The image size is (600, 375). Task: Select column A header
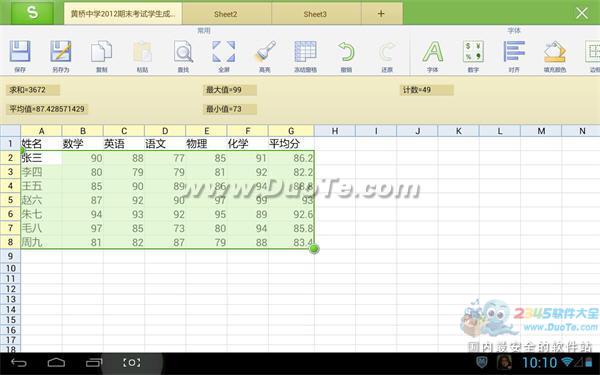click(41, 131)
